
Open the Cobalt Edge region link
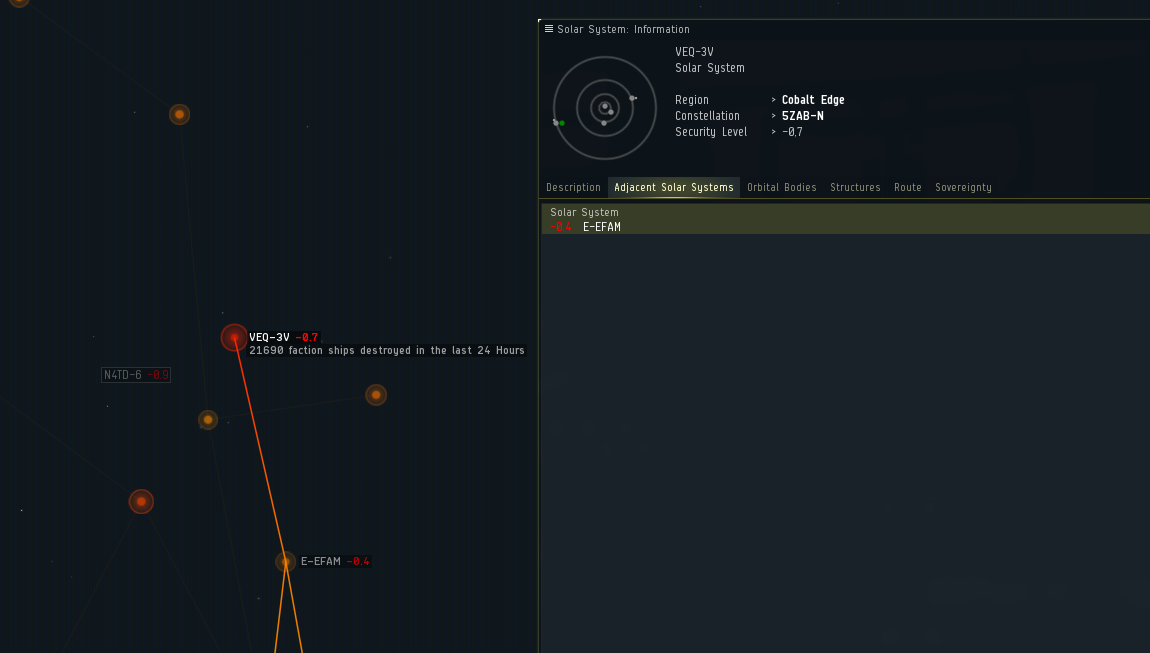(x=813, y=100)
